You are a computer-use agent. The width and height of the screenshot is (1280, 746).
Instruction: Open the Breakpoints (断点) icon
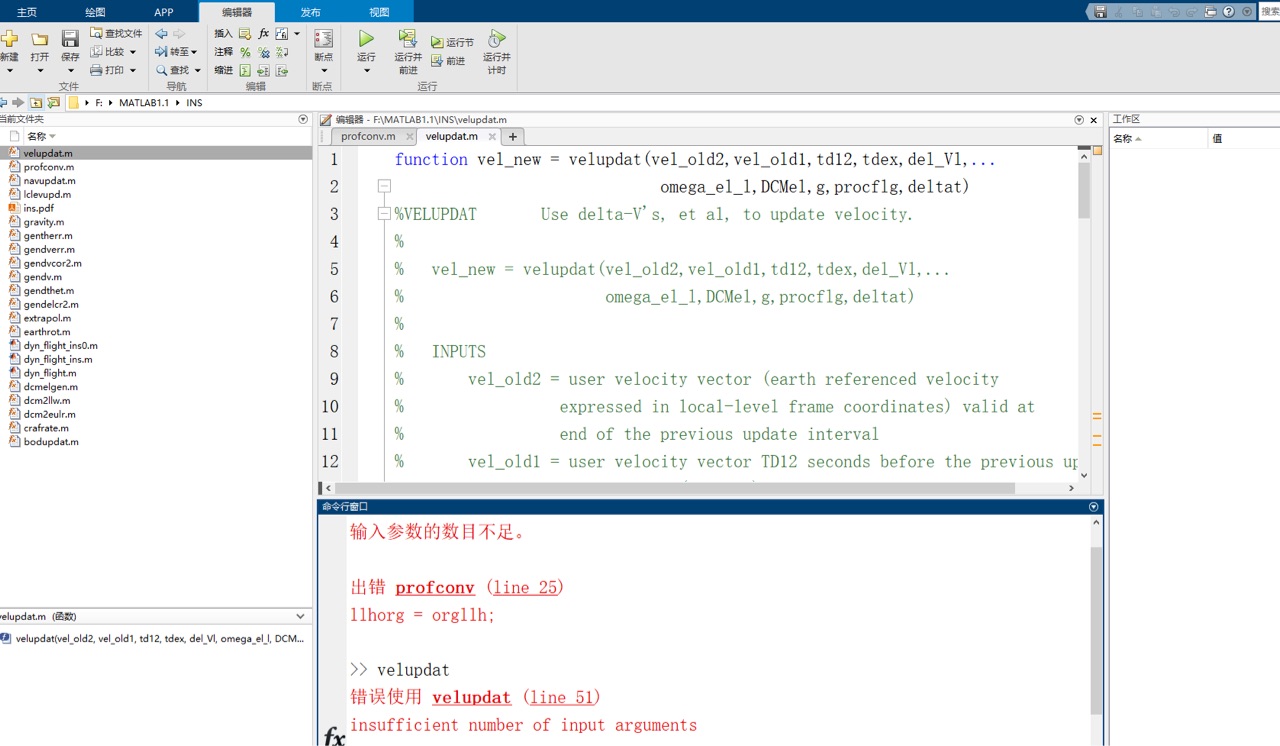(x=323, y=38)
